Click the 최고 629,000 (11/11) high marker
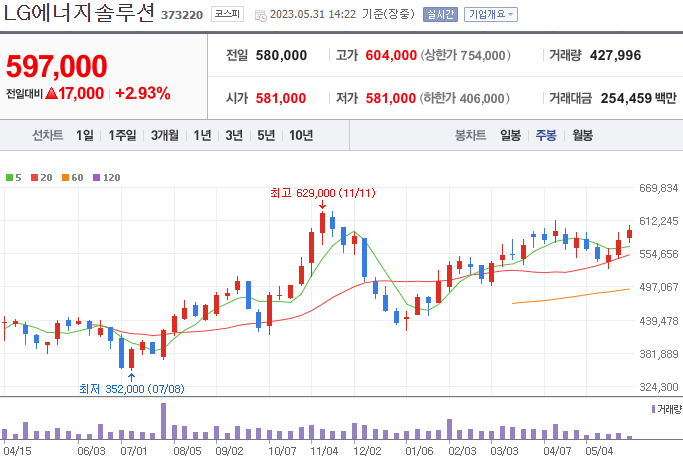Screen dimensions: 683x458 point(323,193)
